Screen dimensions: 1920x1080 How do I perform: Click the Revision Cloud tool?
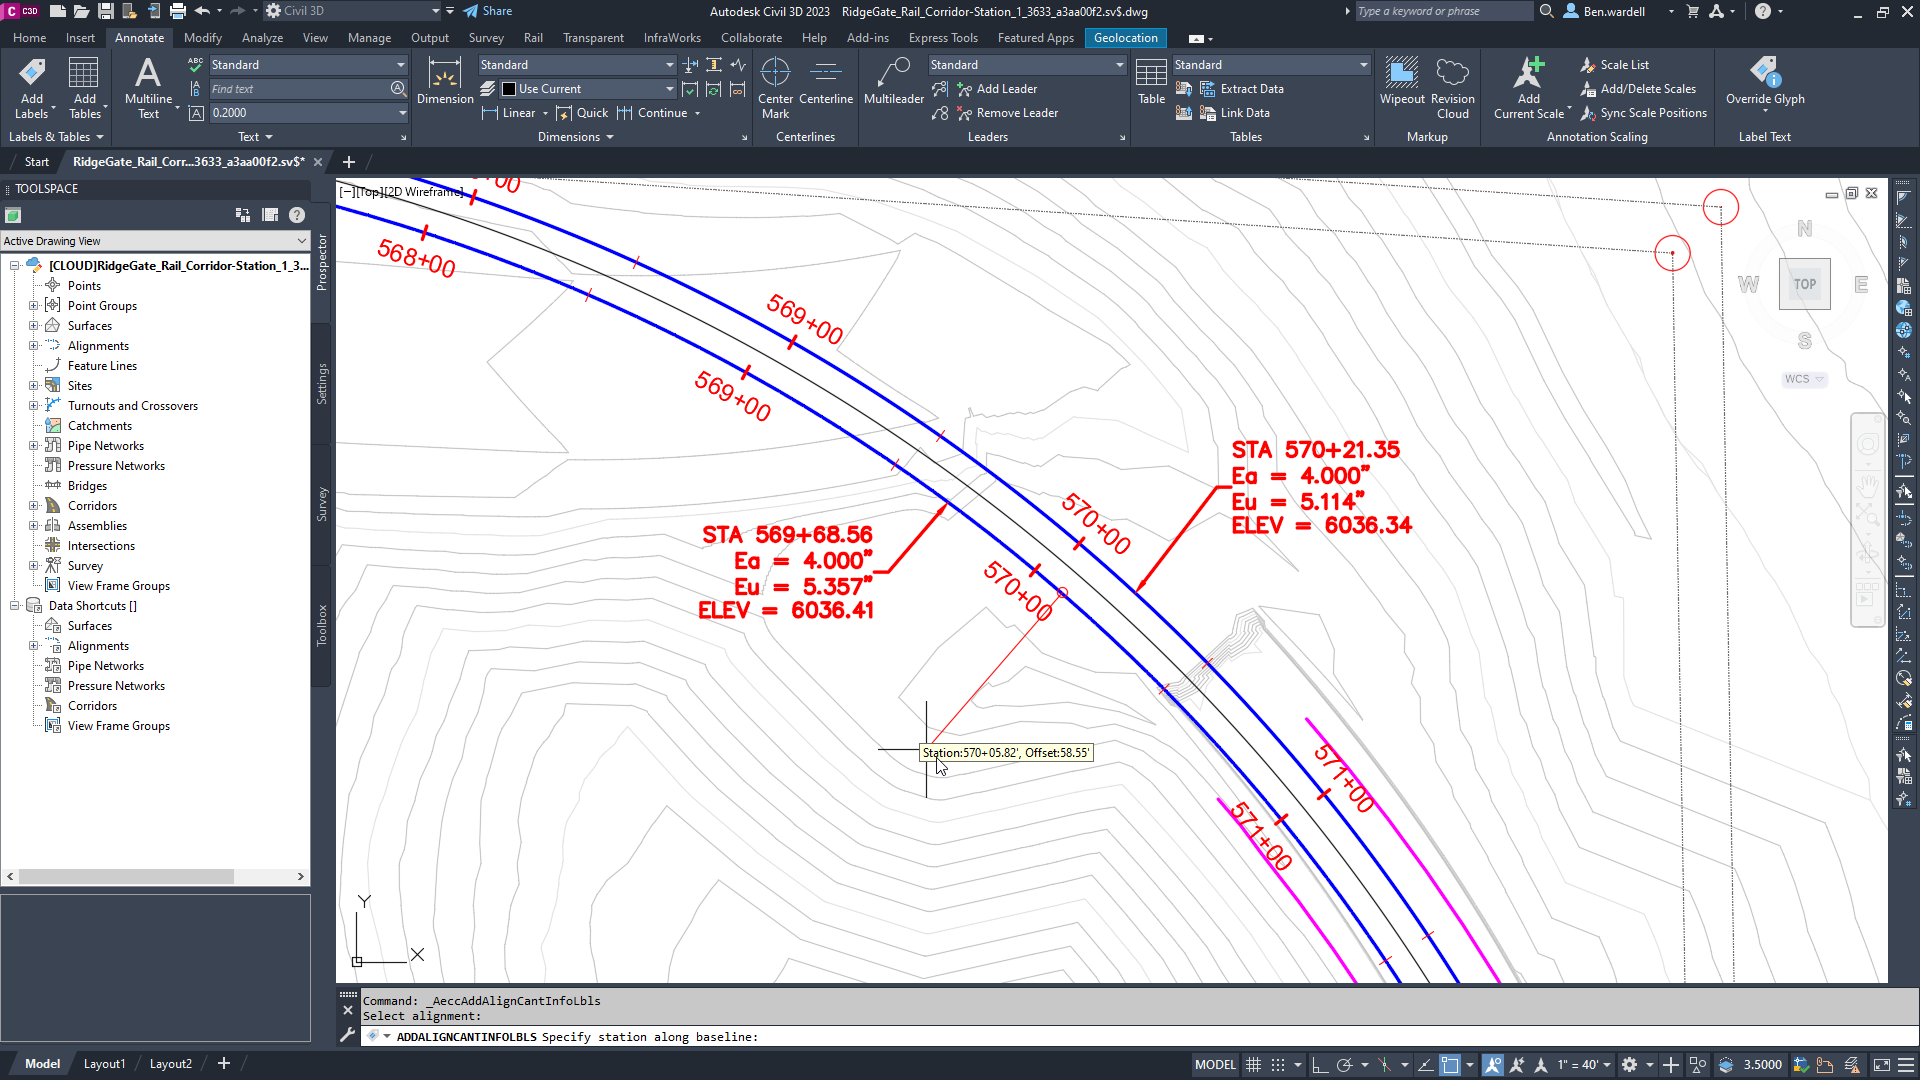(x=1452, y=73)
